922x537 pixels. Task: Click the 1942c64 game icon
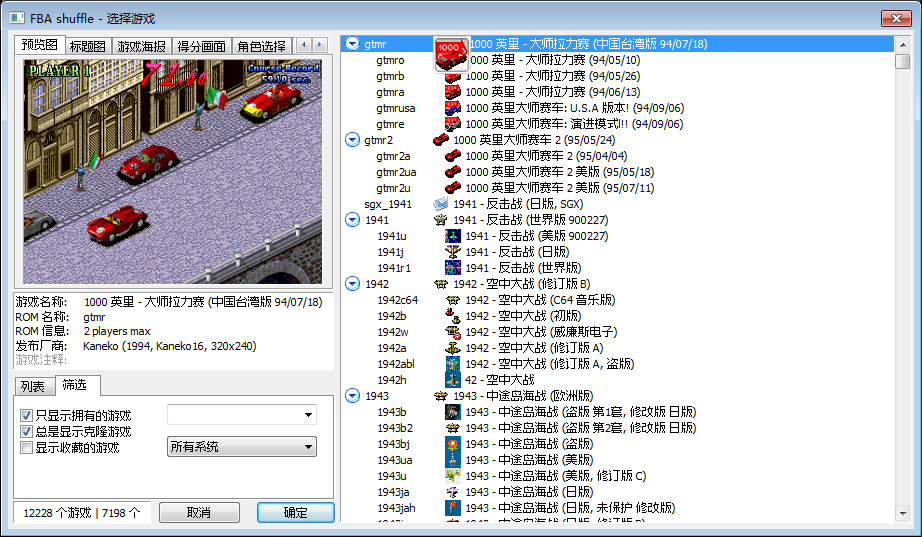452,300
